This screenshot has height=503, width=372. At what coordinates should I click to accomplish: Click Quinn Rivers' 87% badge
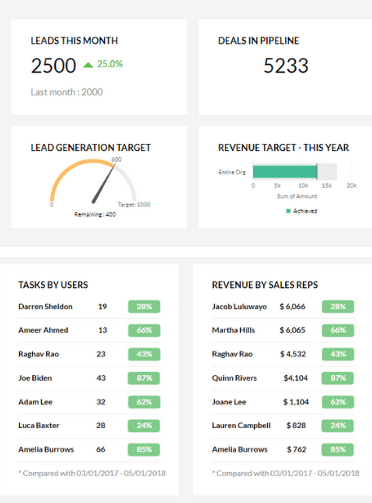(x=338, y=378)
